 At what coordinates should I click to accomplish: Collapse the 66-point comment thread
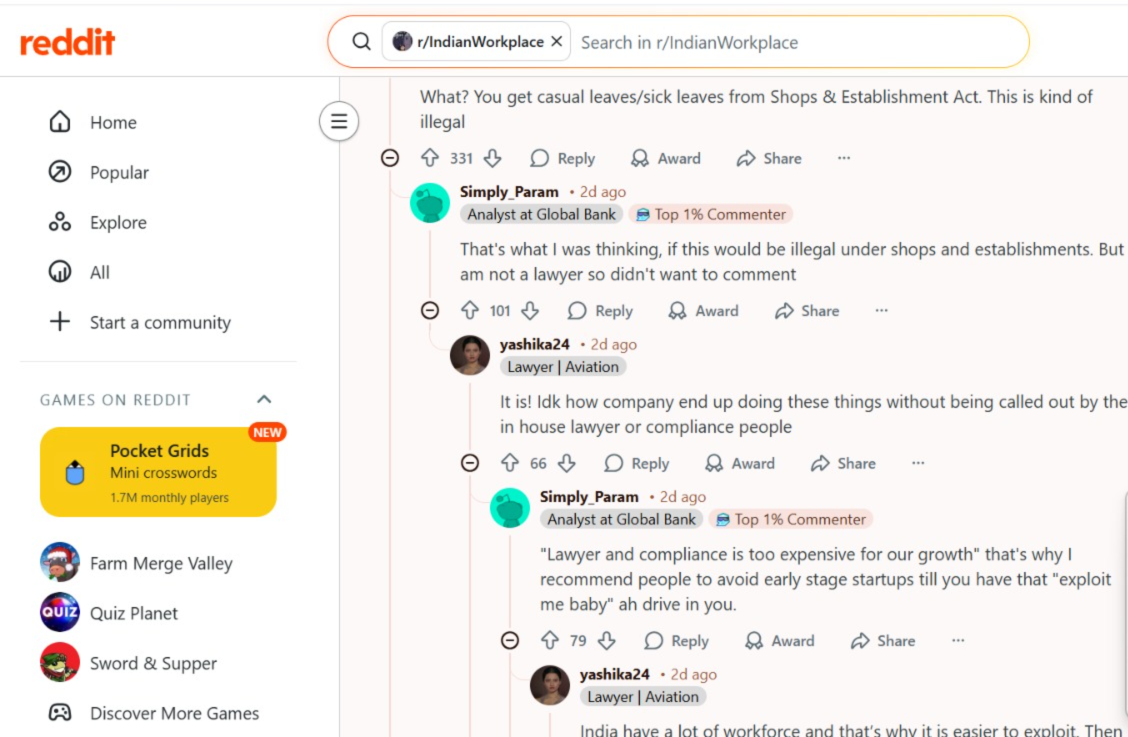(470, 463)
